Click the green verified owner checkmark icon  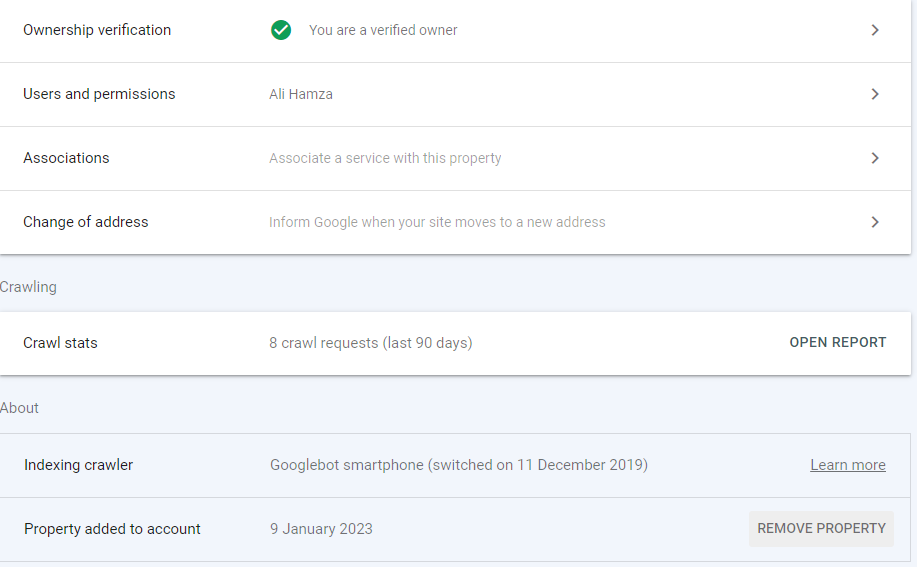[x=281, y=30]
